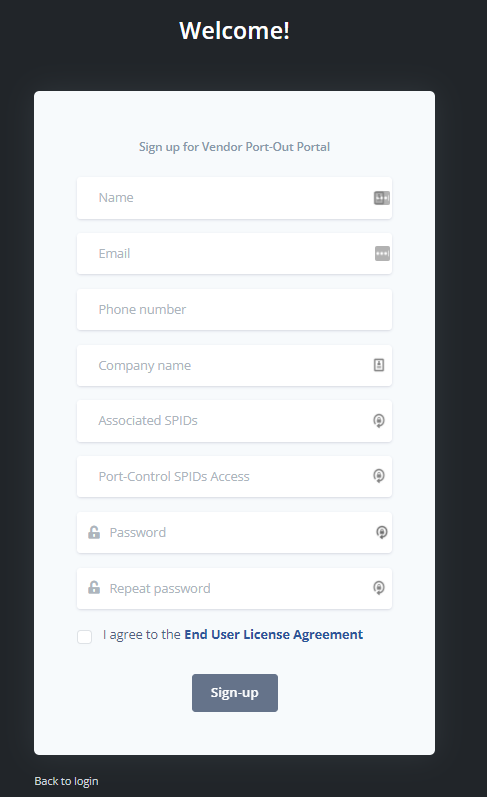This screenshot has width=487, height=797.
Task: Click the Sign-up button
Action: coord(235,693)
